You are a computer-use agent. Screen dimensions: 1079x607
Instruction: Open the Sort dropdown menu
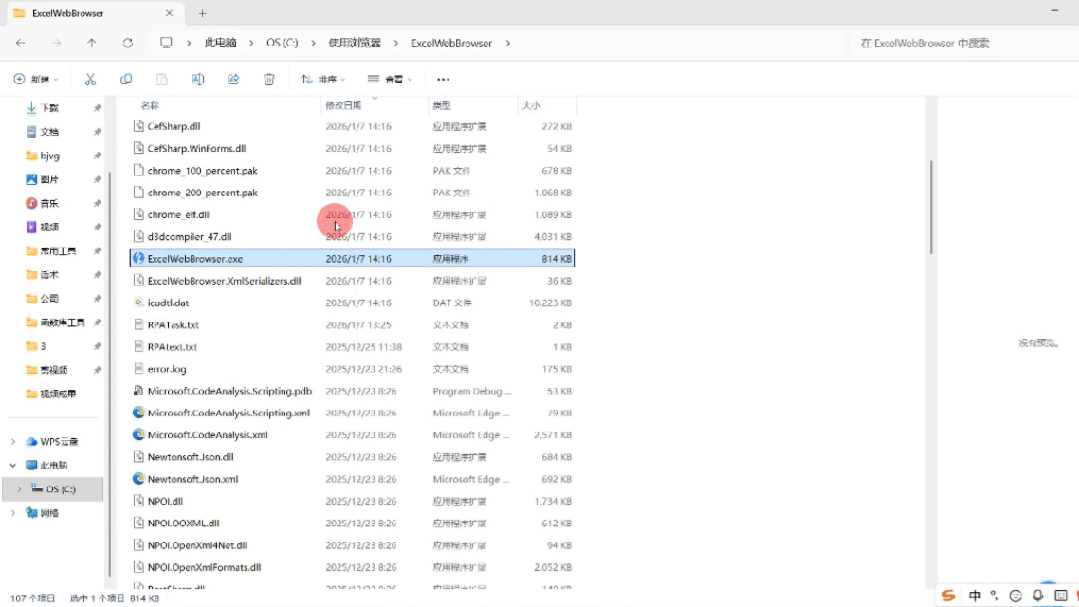pos(323,79)
